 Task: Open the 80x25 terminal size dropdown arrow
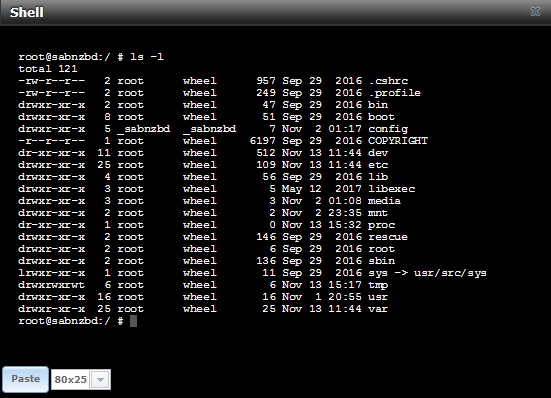coord(100,380)
